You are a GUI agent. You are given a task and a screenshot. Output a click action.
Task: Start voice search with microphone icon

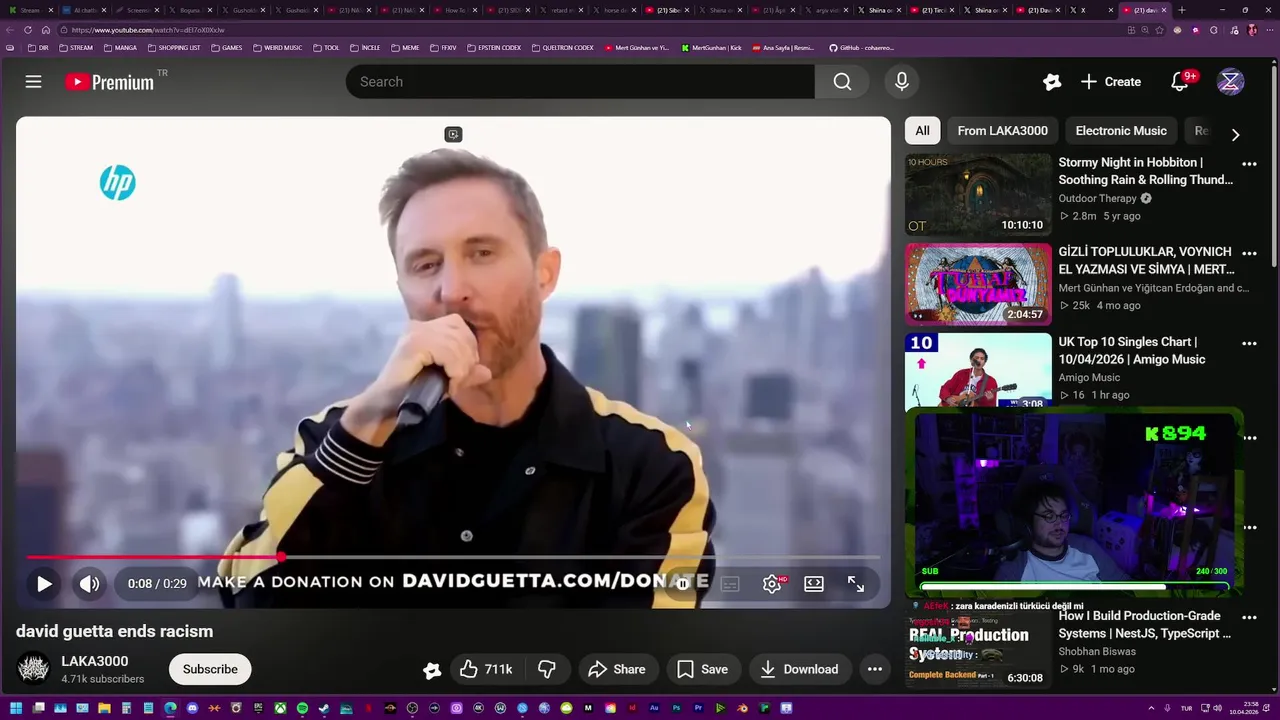[x=902, y=82]
